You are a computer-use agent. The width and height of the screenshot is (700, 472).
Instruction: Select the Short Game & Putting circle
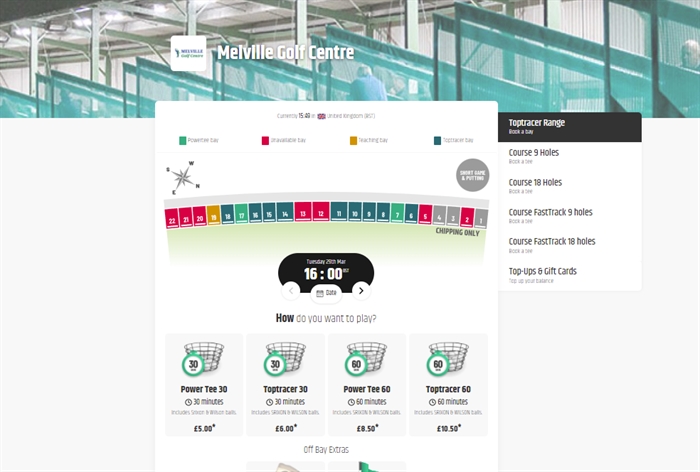pyautogui.click(x=472, y=175)
